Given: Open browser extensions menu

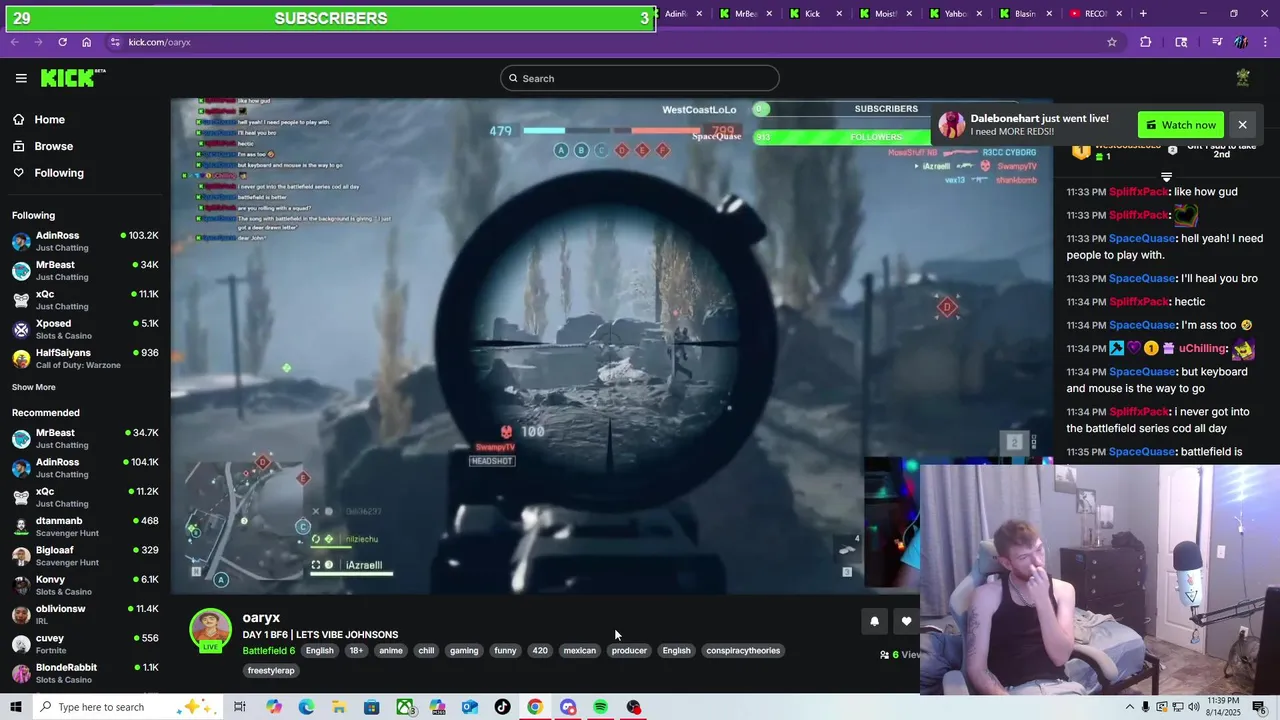Looking at the screenshot, I should tap(1145, 42).
